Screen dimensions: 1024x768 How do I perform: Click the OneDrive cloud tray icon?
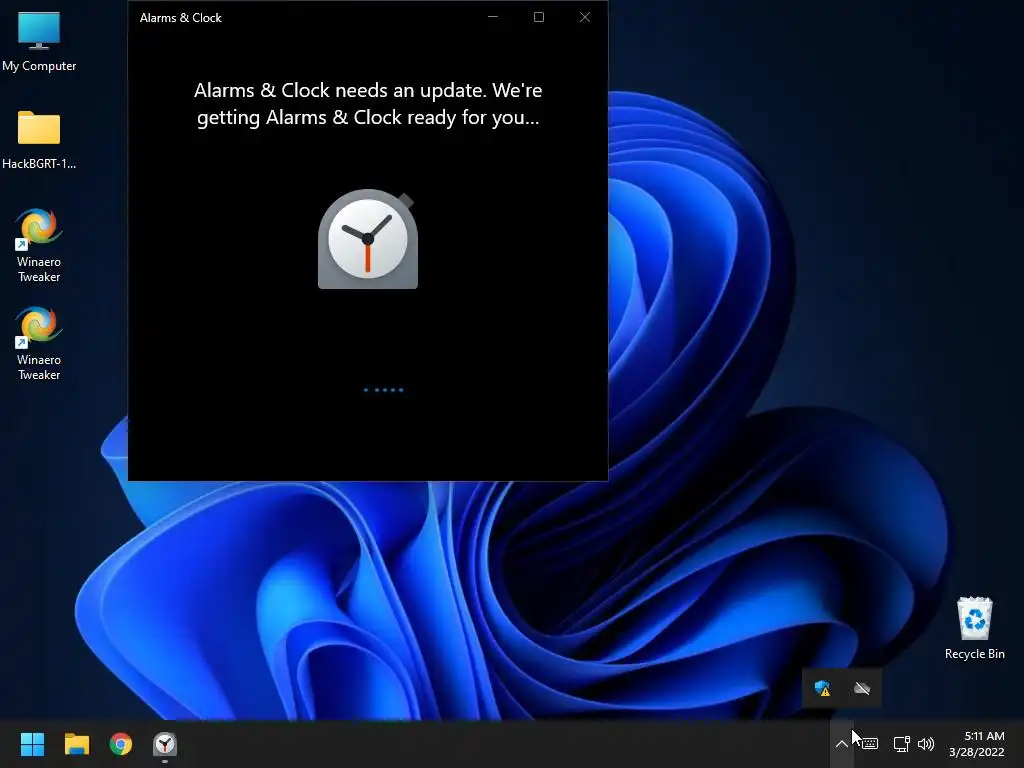[862, 688]
